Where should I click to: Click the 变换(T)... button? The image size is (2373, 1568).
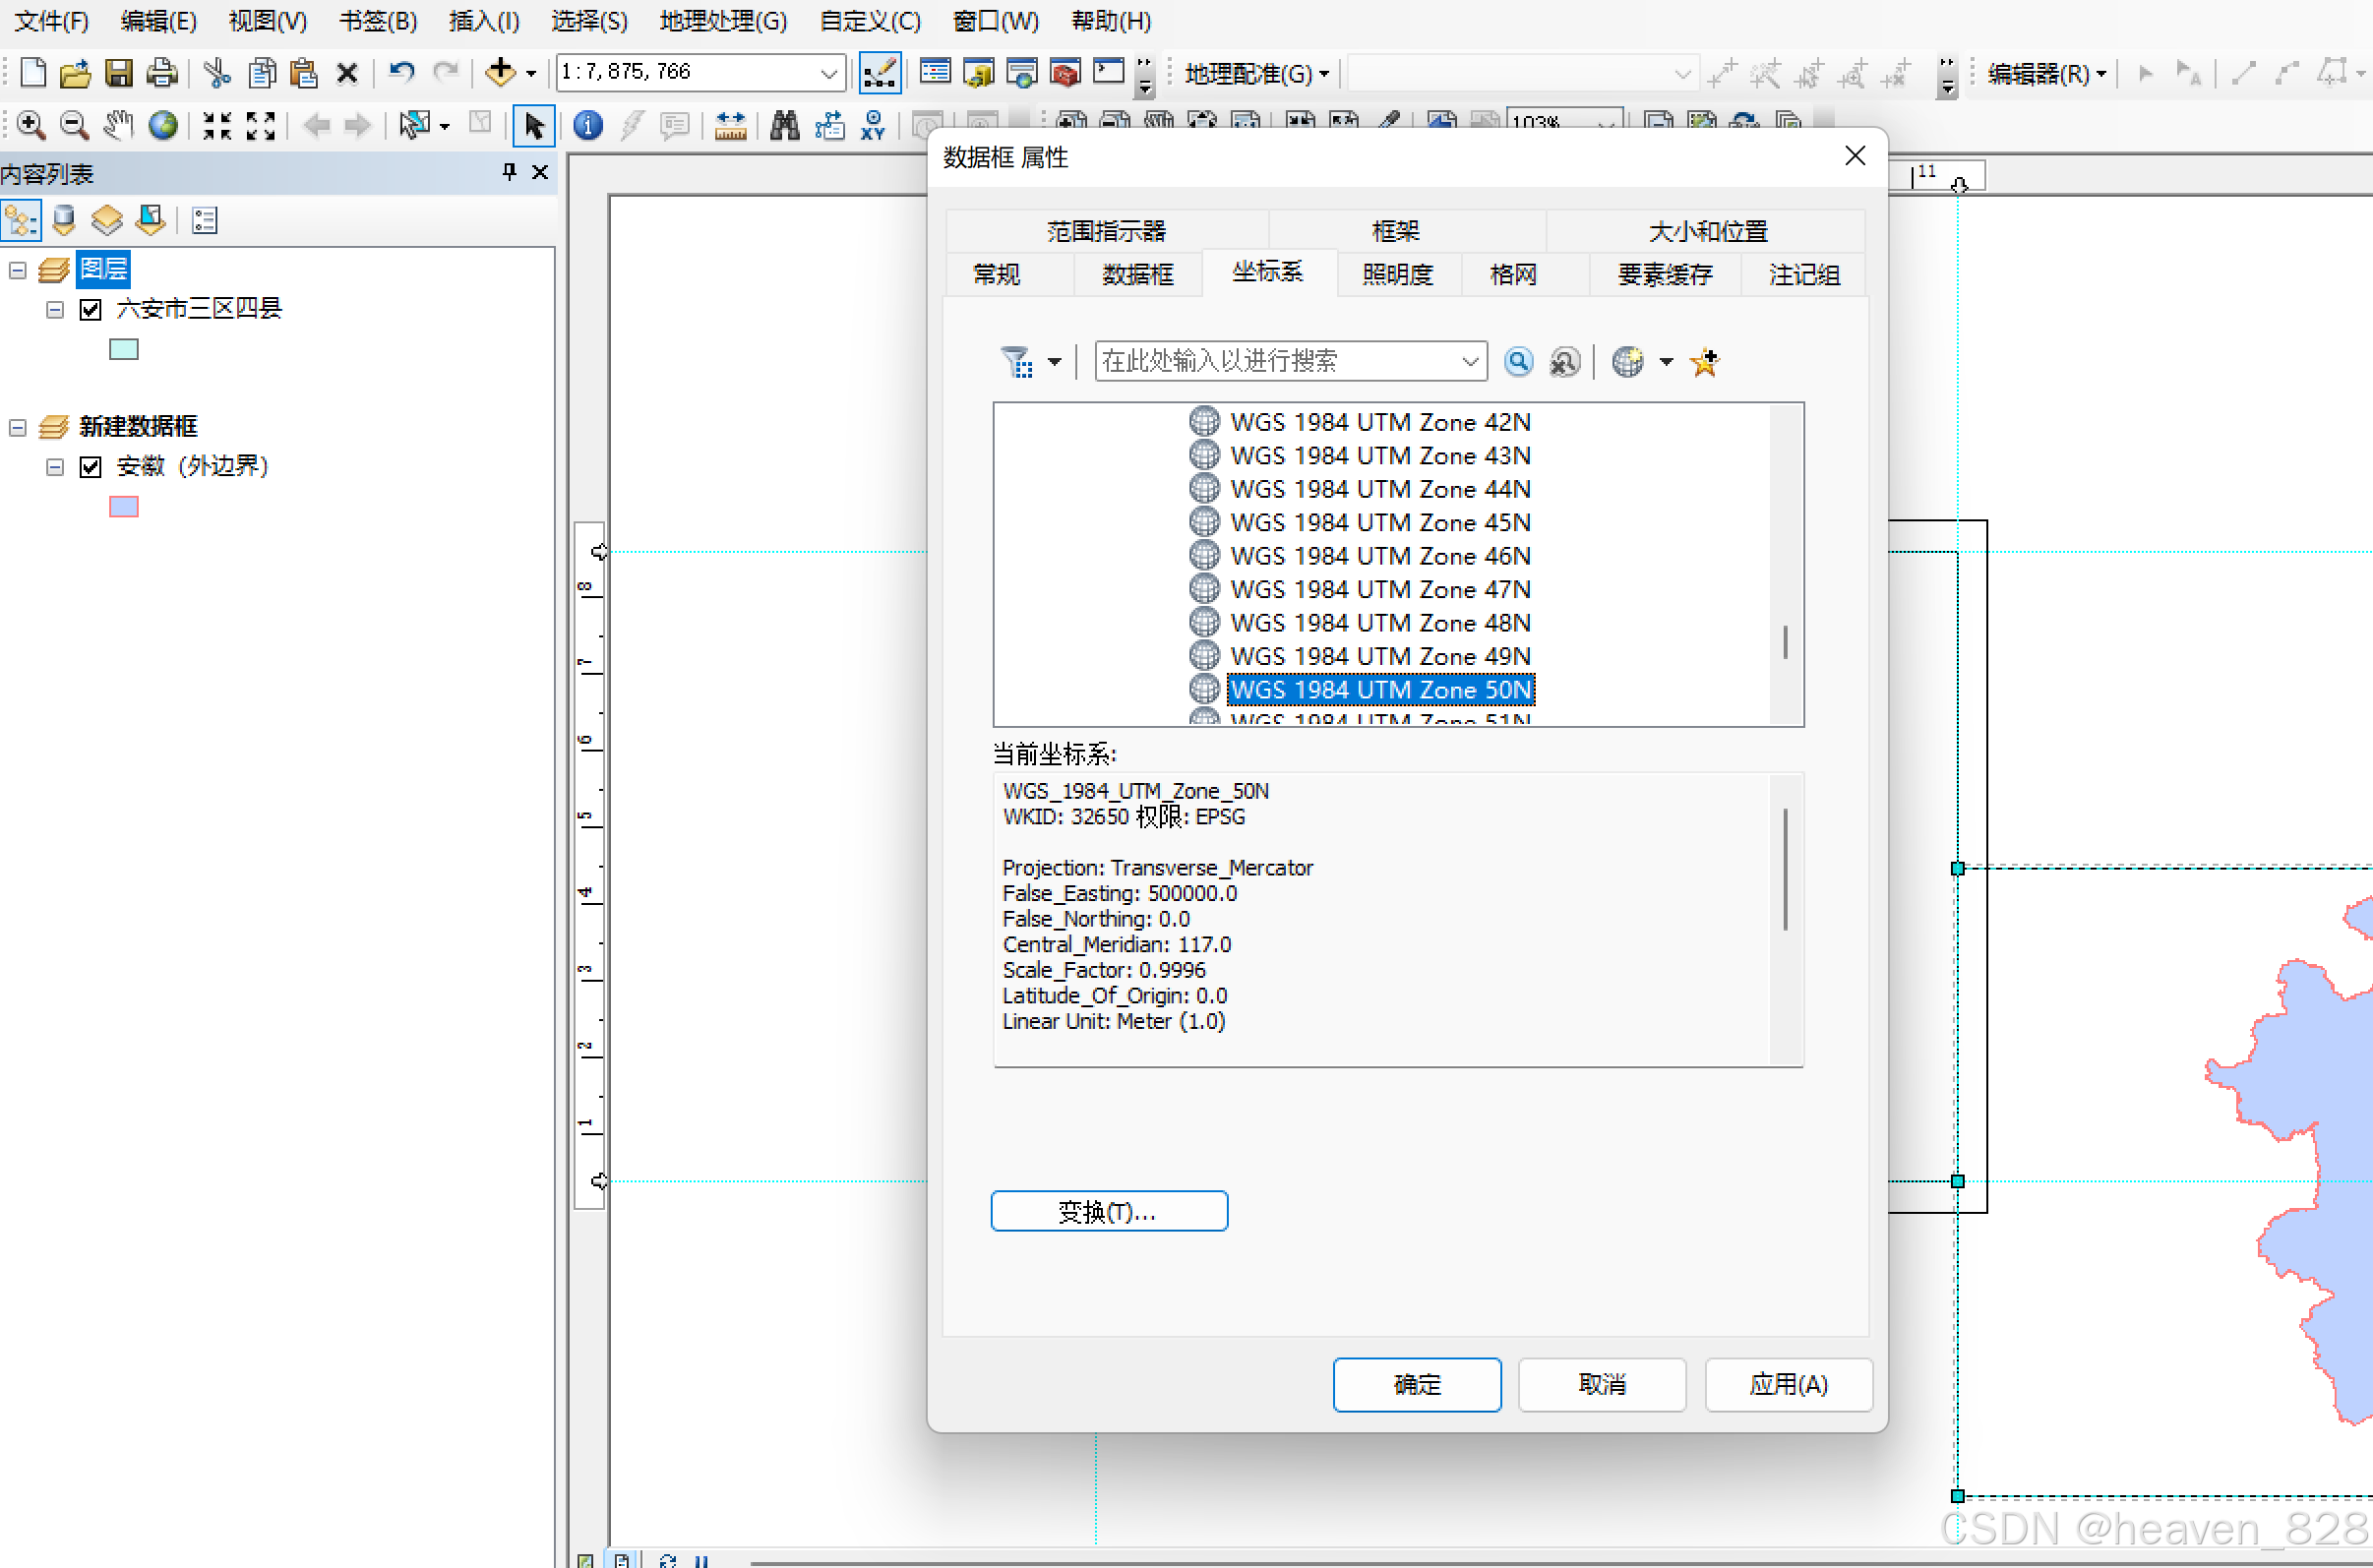(x=1108, y=1211)
